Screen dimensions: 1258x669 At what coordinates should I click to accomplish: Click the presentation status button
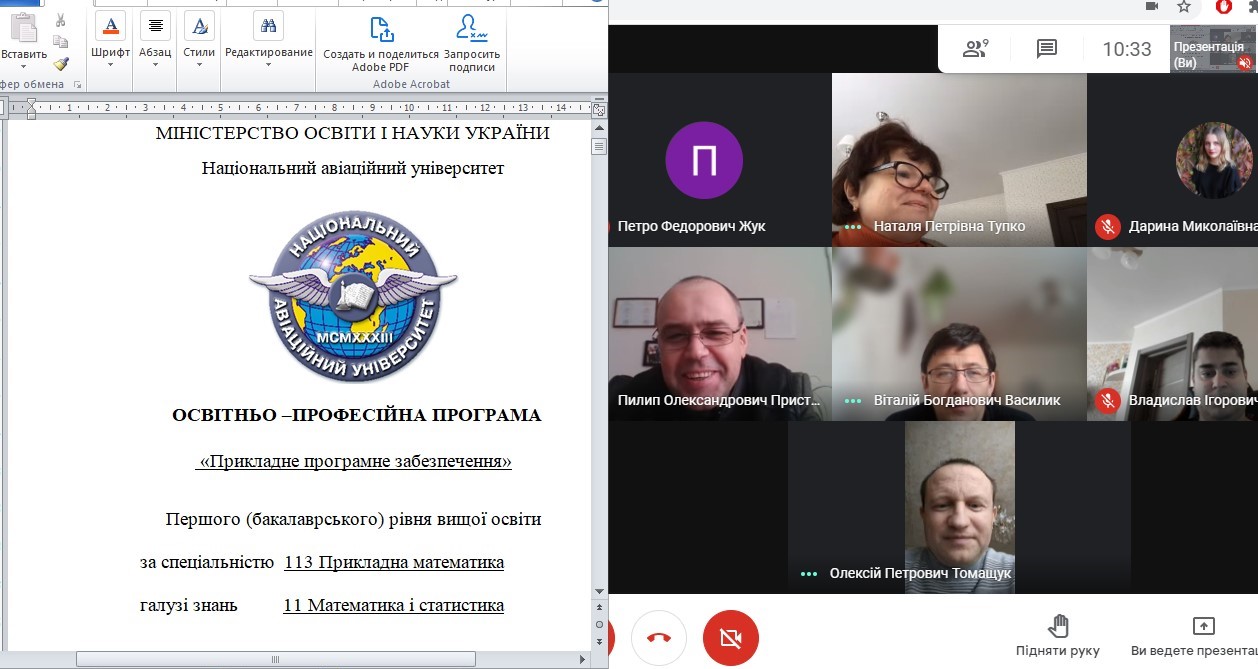[1214, 49]
